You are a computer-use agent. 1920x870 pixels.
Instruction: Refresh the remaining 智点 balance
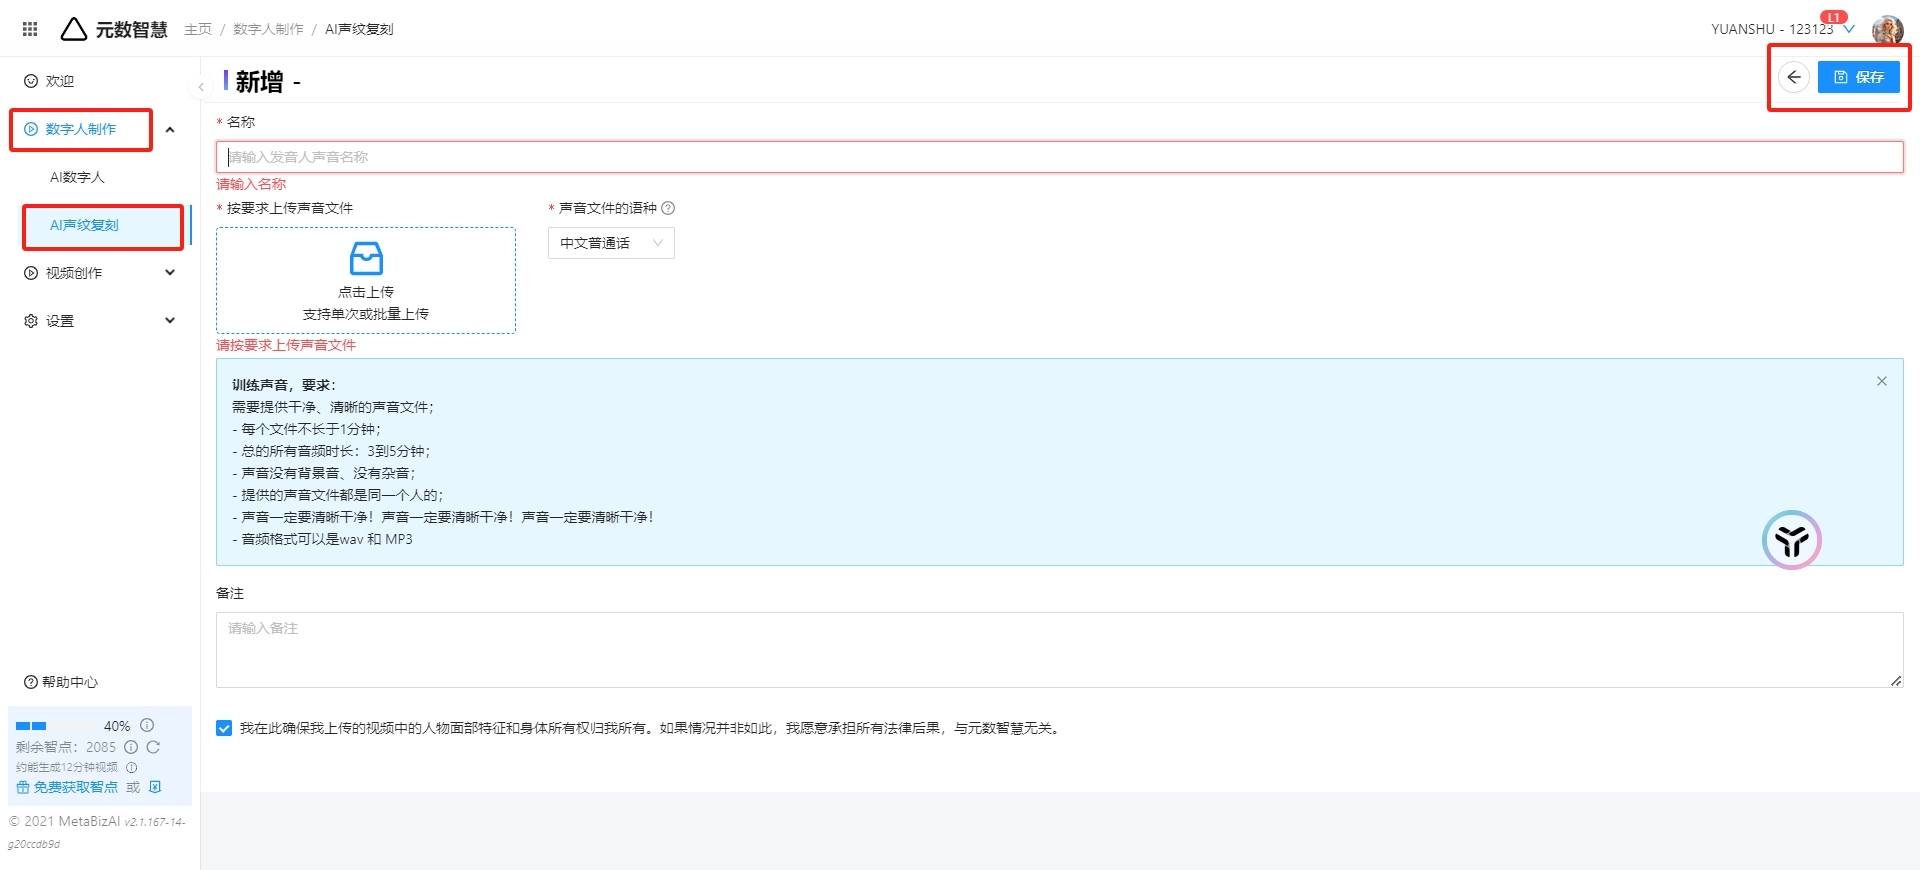pyautogui.click(x=153, y=747)
